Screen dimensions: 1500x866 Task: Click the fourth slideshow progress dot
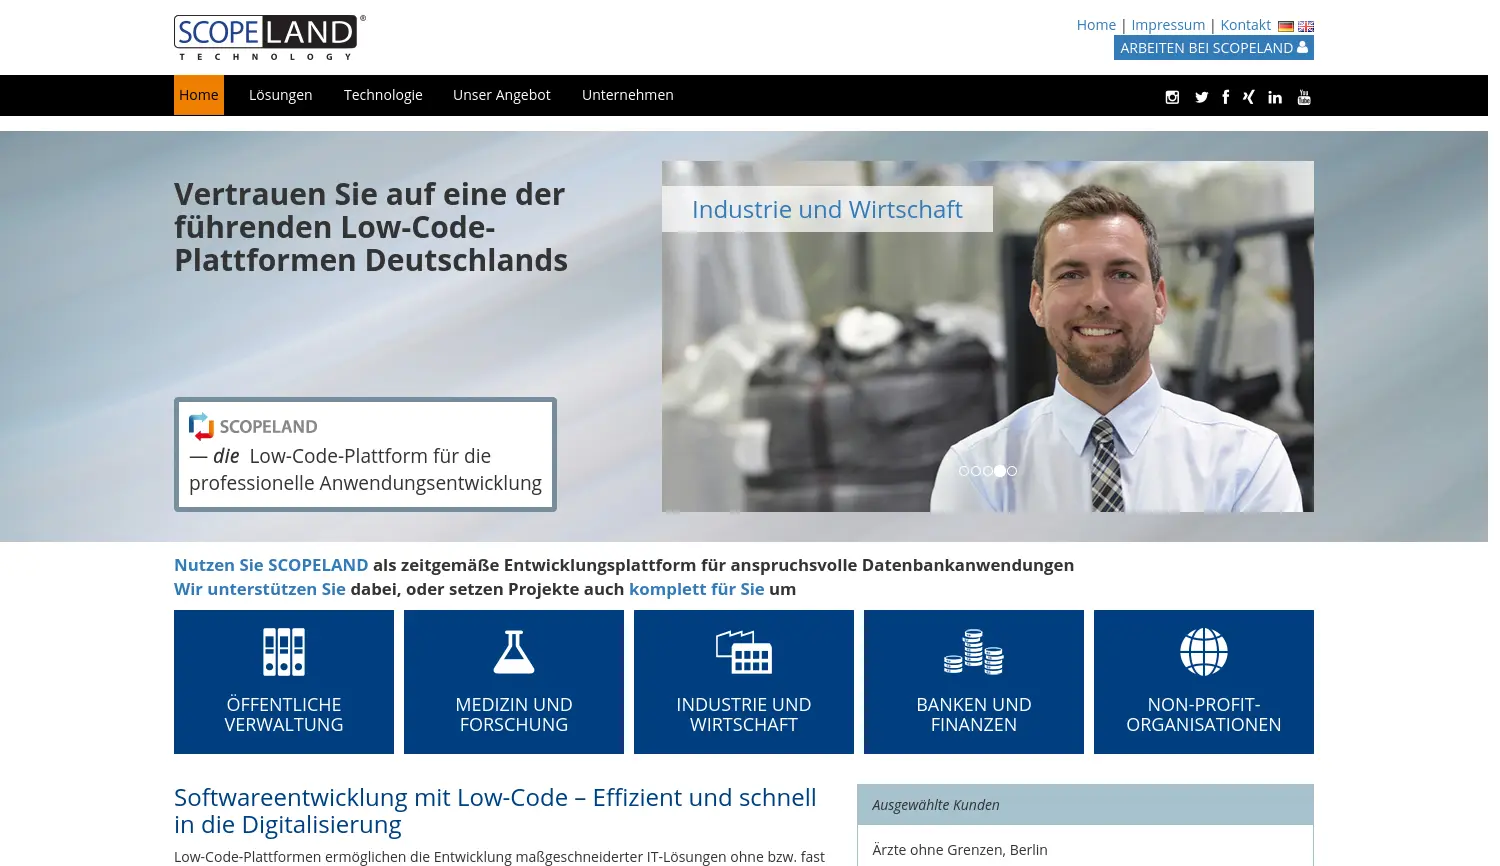tap(999, 471)
